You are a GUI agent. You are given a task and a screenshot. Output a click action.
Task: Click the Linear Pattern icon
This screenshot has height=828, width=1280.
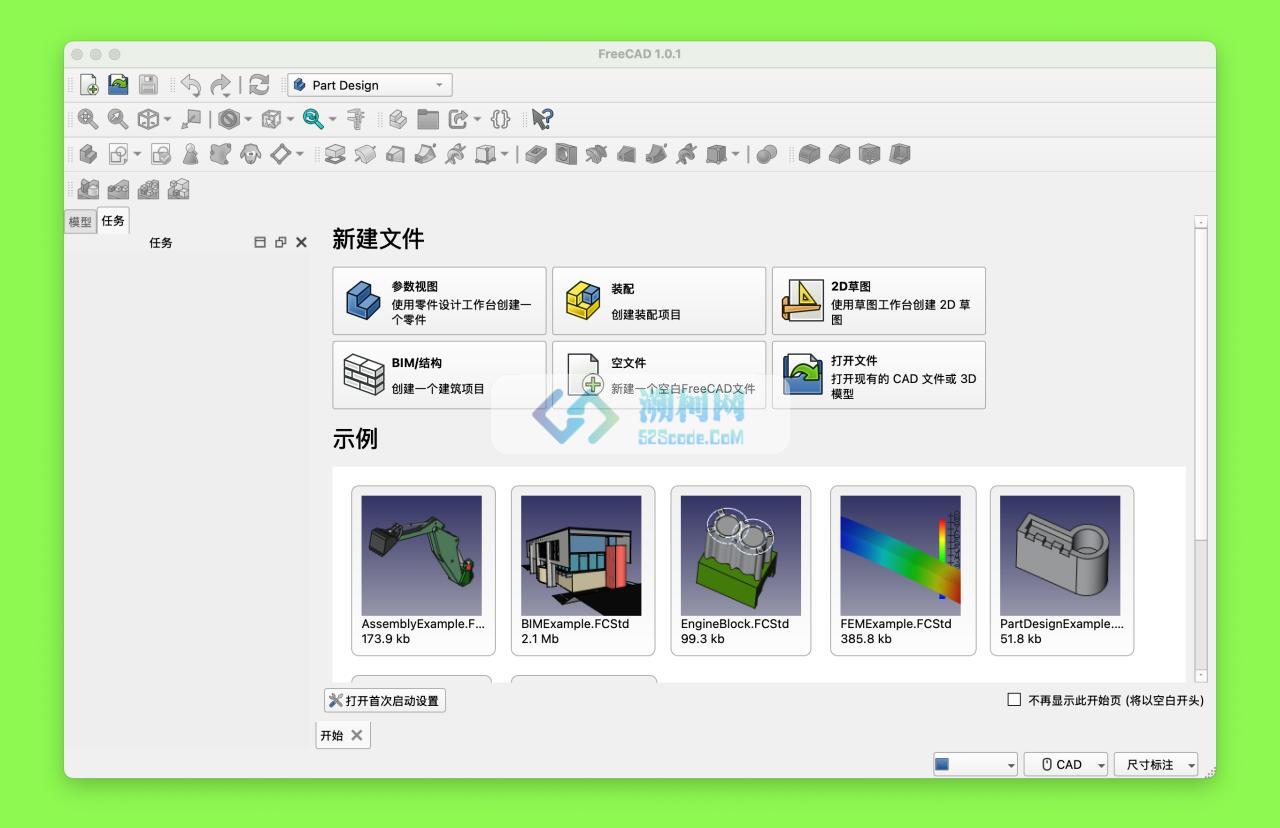(x=118, y=189)
